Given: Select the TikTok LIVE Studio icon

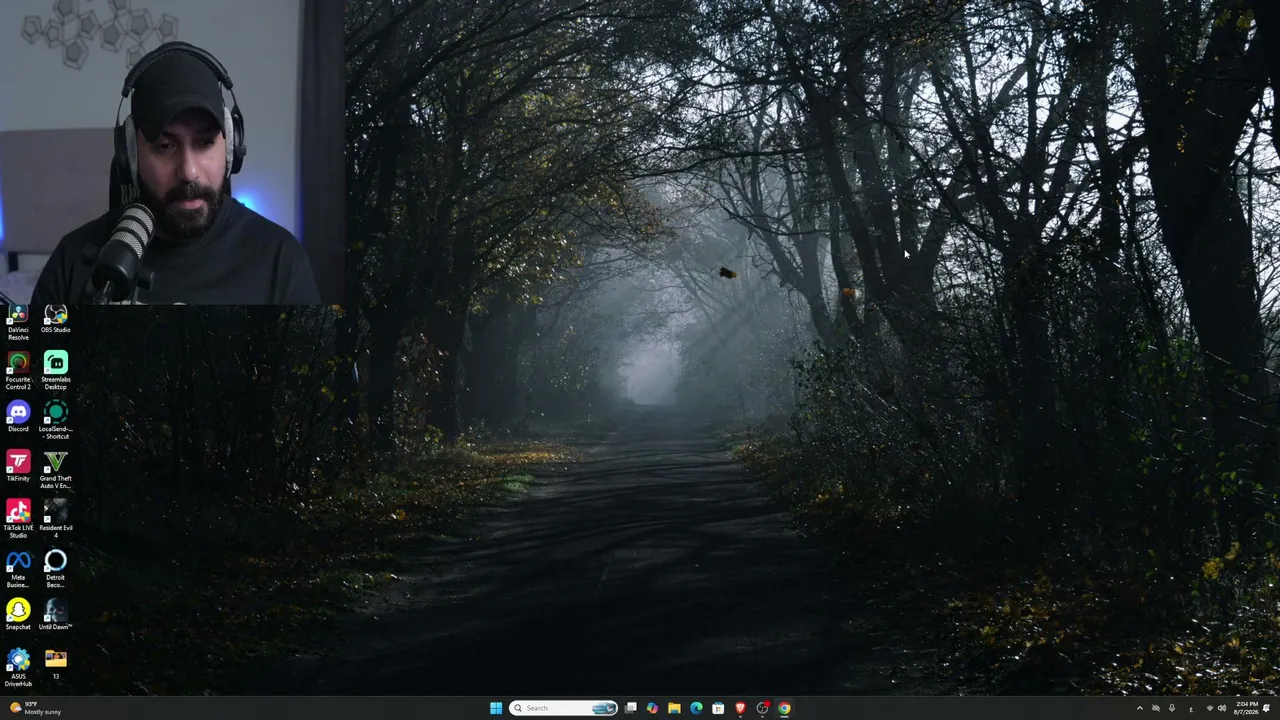Looking at the screenshot, I should tap(18, 520).
